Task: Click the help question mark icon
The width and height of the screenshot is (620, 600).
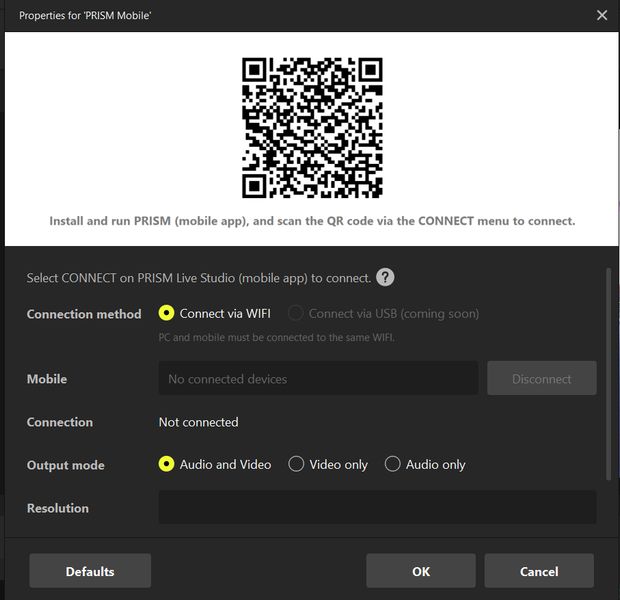Action: 385,278
